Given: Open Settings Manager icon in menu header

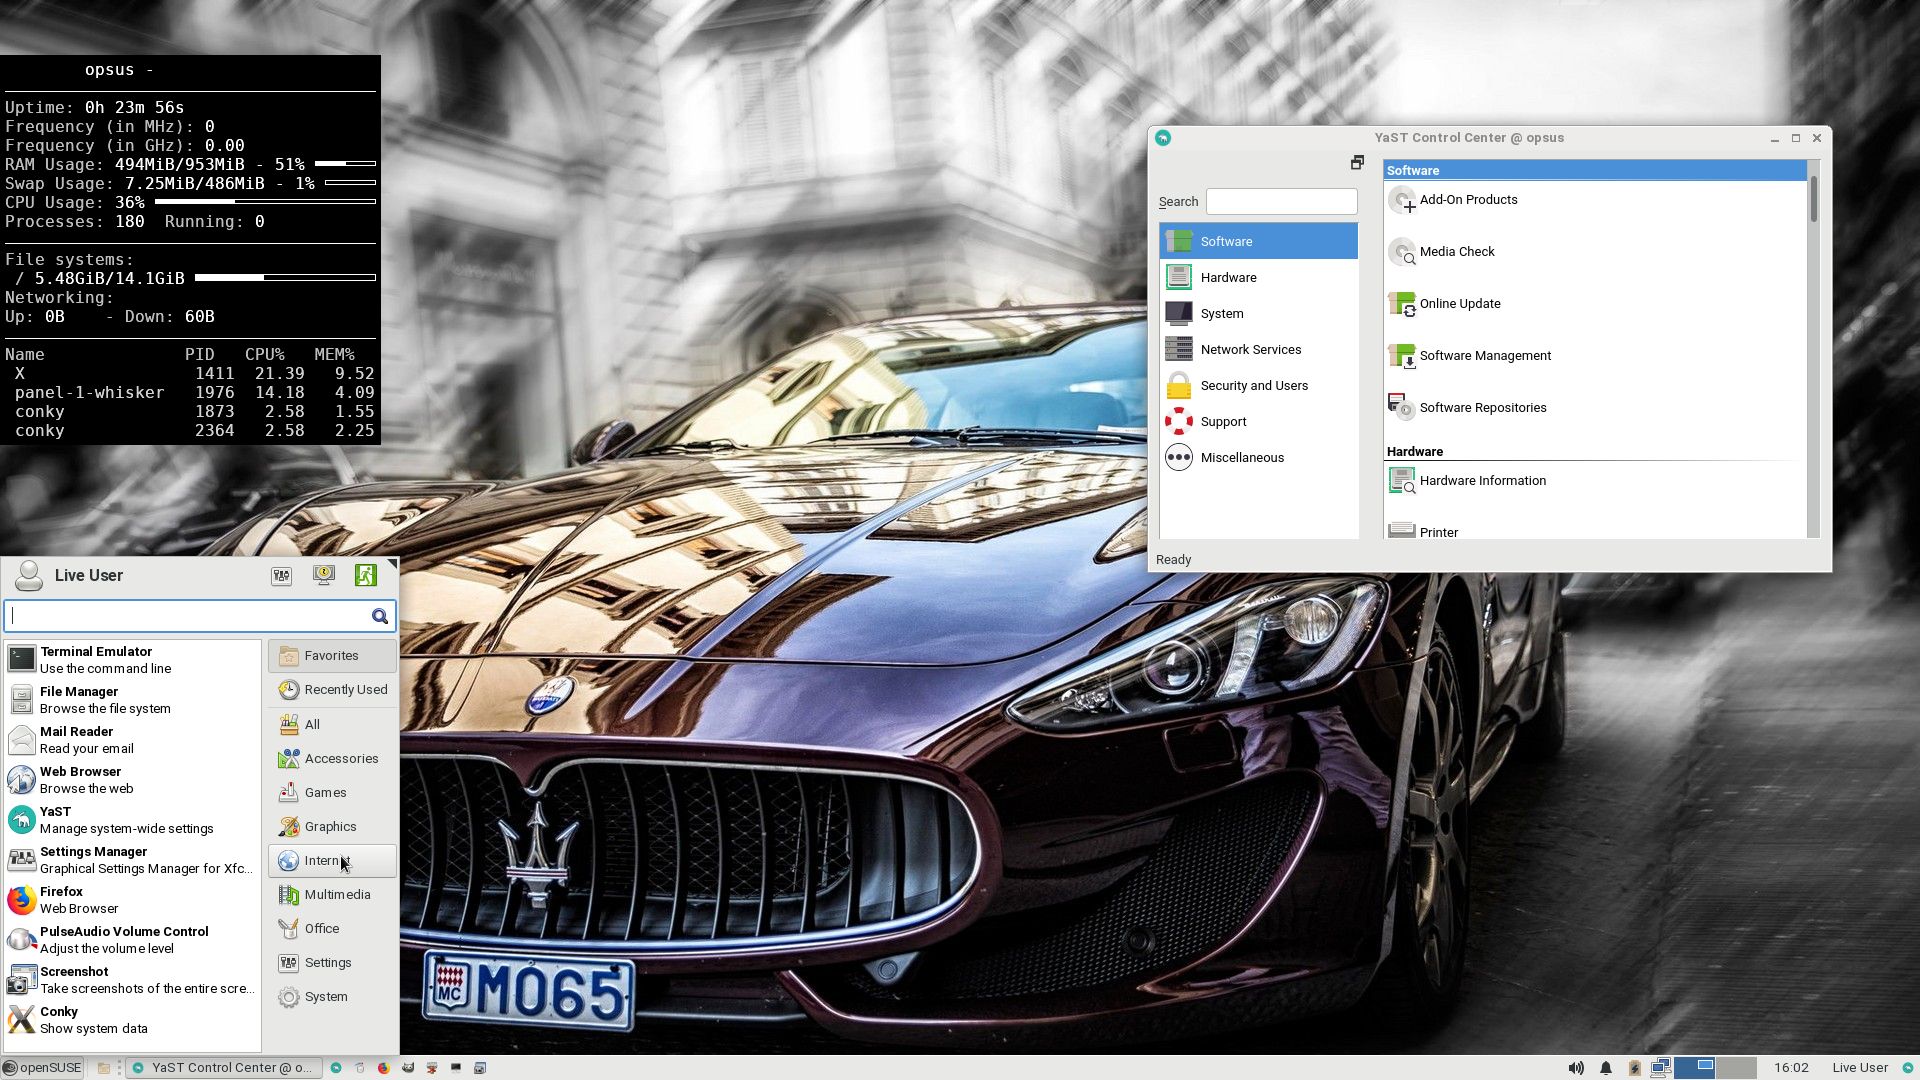Looking at the screenshot, I should [282, 575].
